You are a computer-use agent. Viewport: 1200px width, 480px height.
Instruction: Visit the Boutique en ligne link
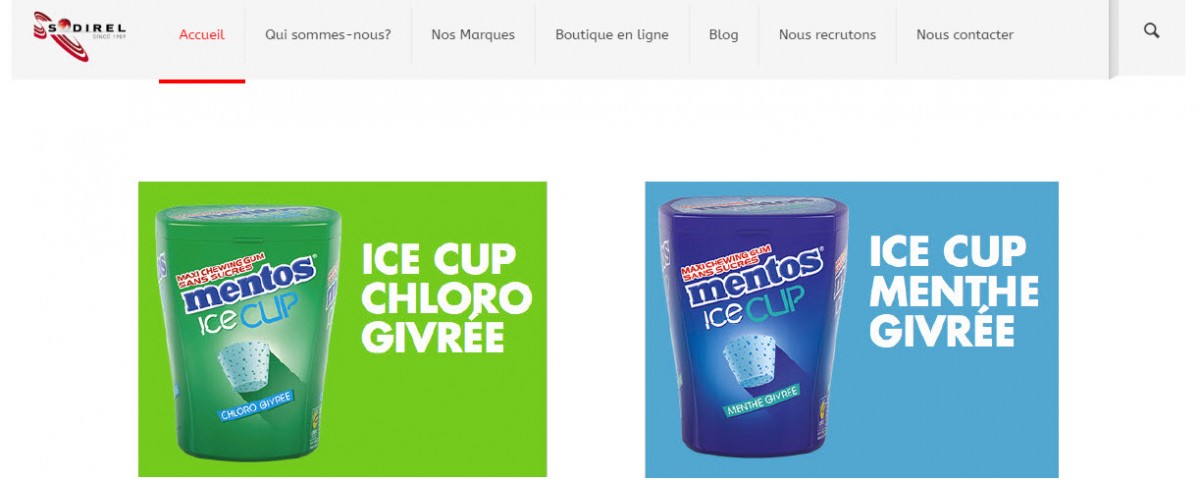click(x=612, y=35)
